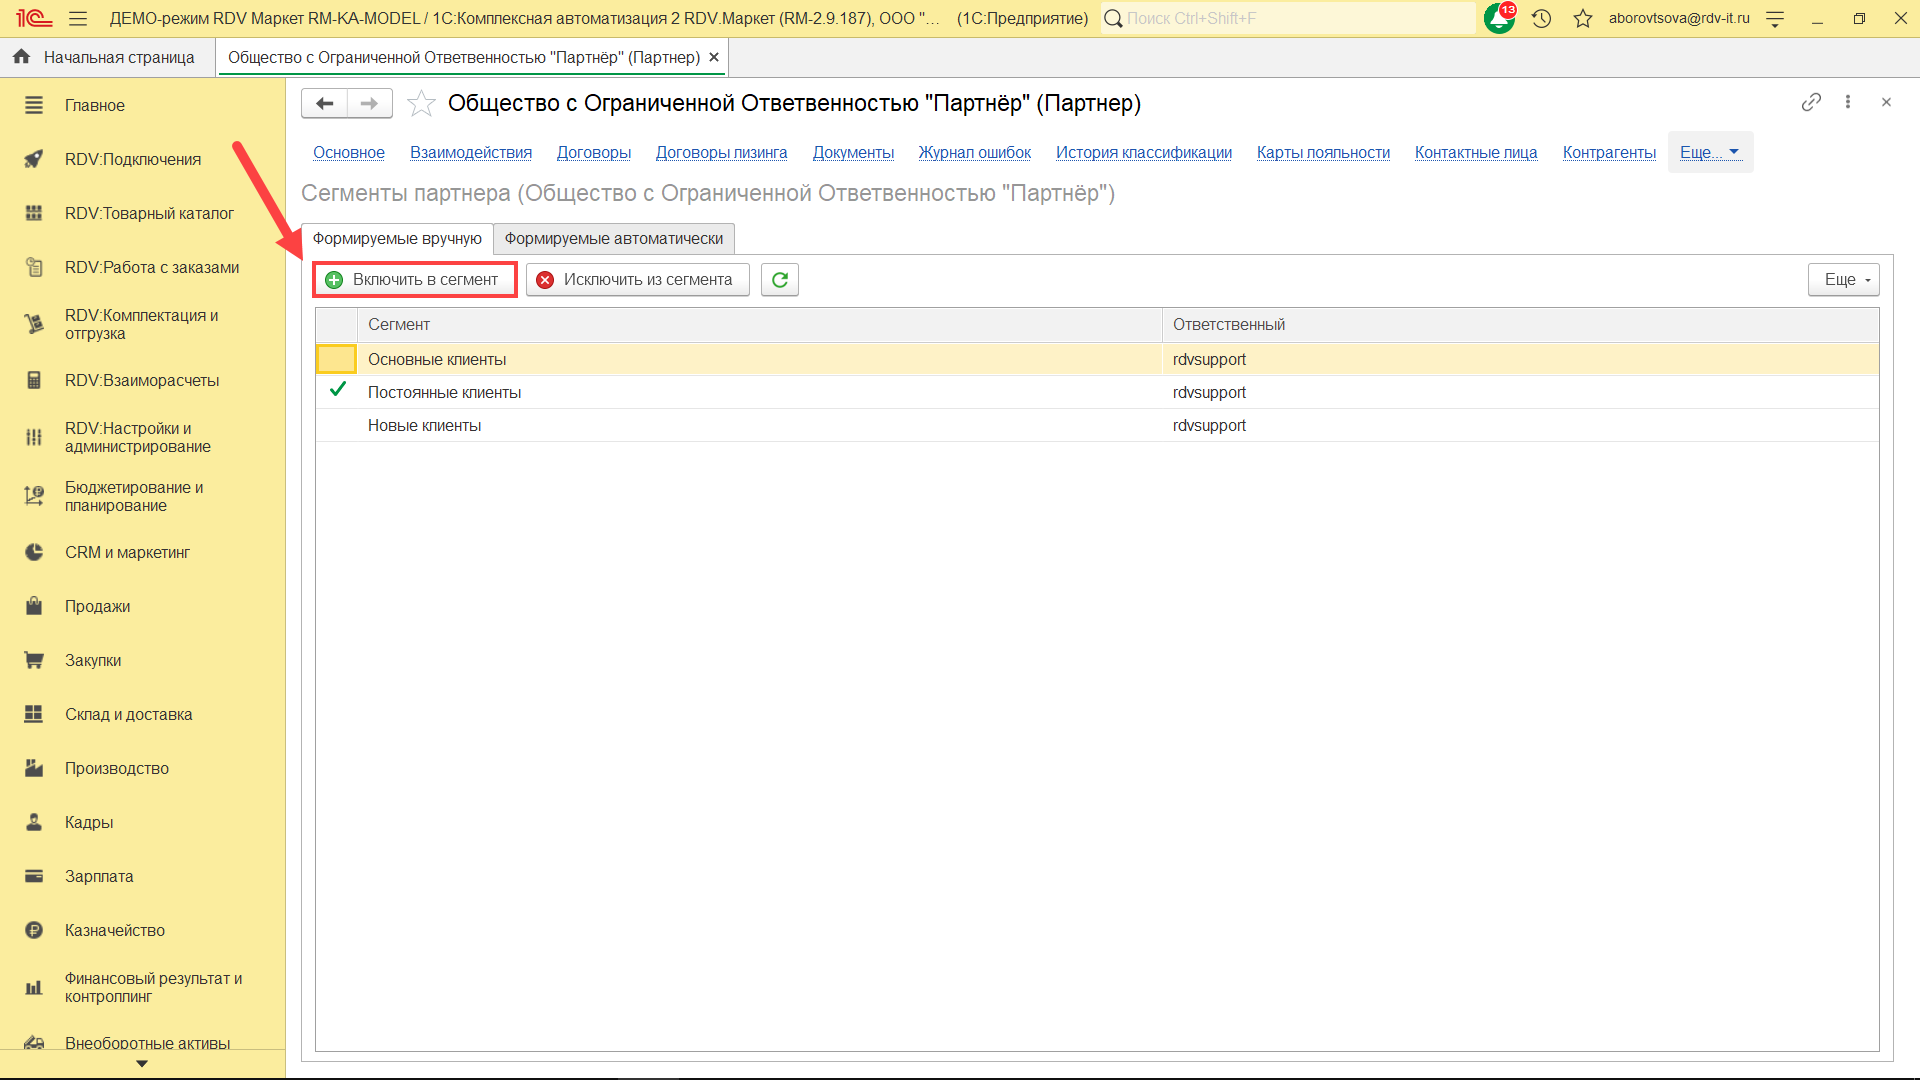Add partner page to favorites star
The image size is (1920, 1080).
coord(422,103)
